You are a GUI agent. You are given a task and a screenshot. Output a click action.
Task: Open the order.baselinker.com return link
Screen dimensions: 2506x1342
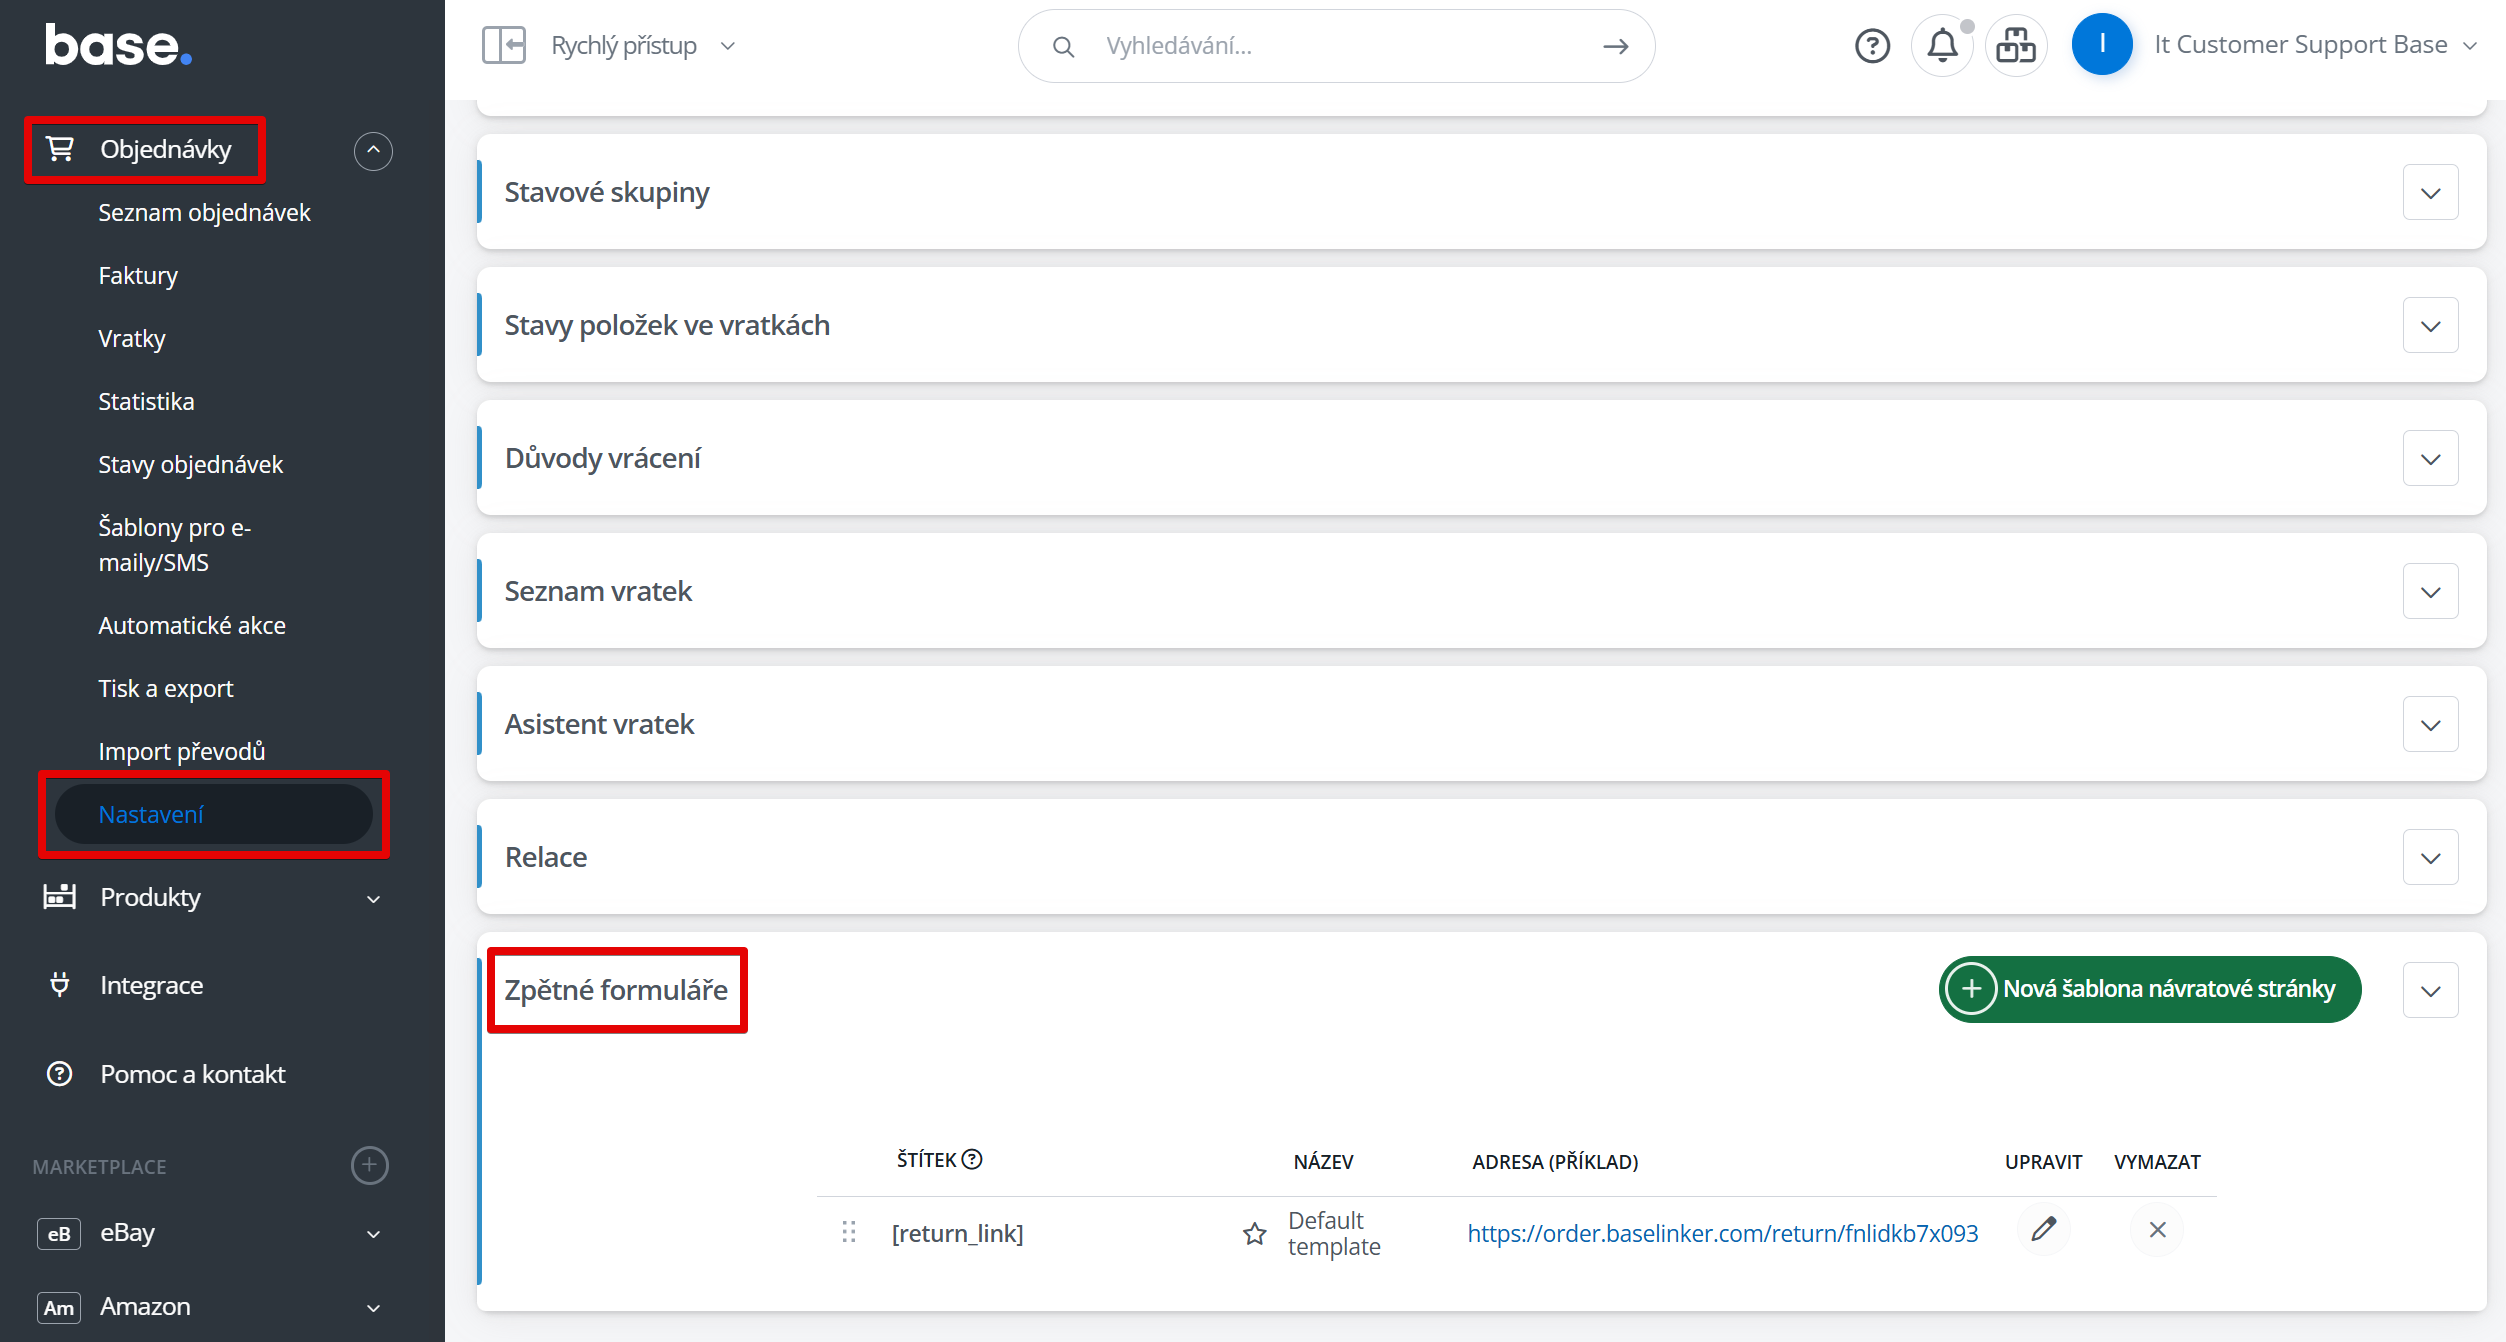click(1722, 1233)
